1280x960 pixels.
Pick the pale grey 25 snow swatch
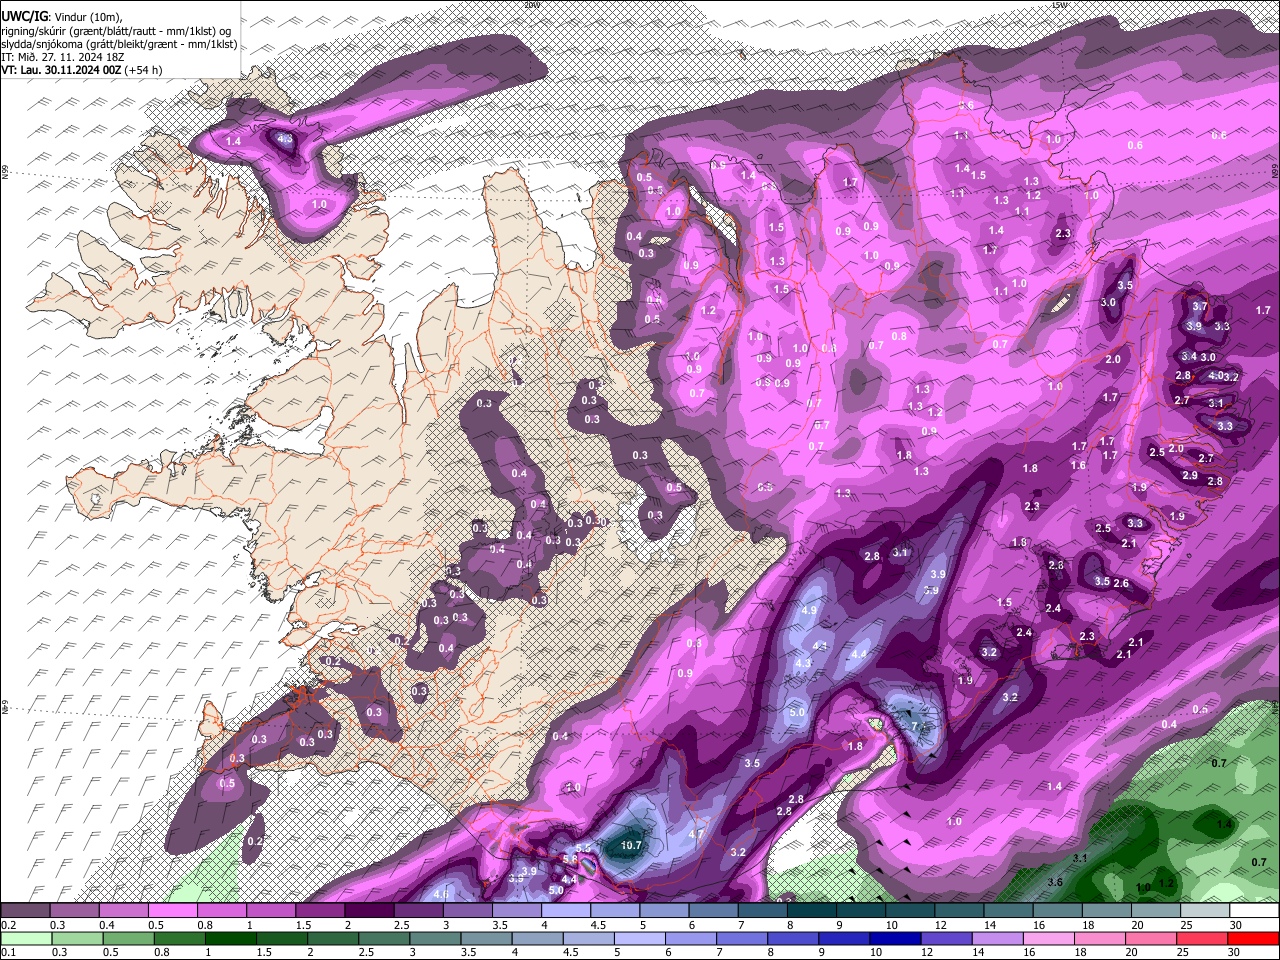point(1205,911)
